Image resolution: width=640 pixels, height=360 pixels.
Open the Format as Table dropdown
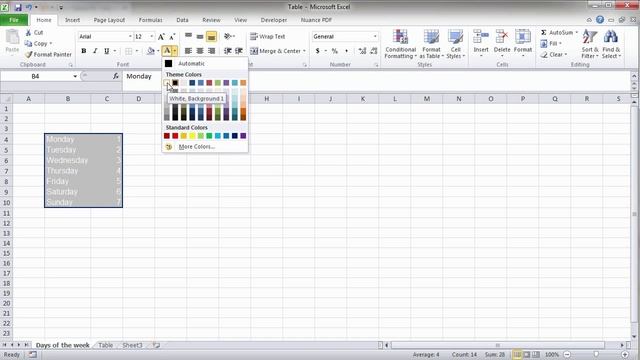[x=431, y=44]
